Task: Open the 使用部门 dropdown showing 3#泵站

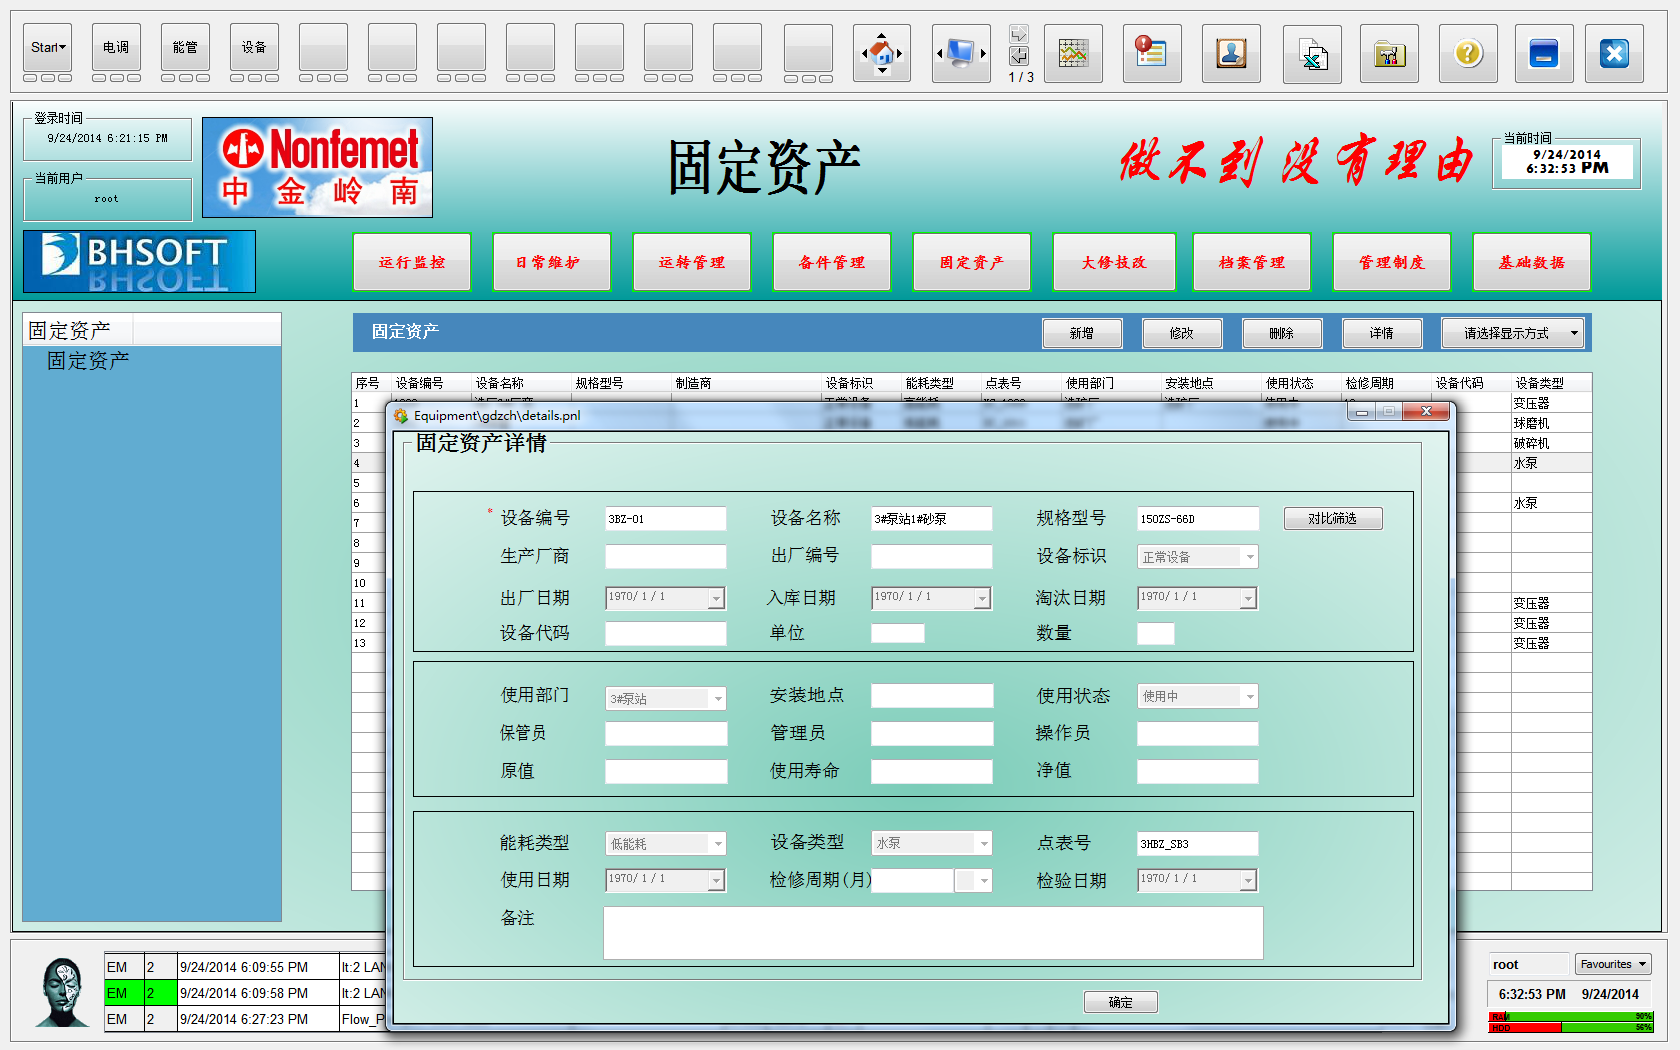Action: [x=666, y=698]
